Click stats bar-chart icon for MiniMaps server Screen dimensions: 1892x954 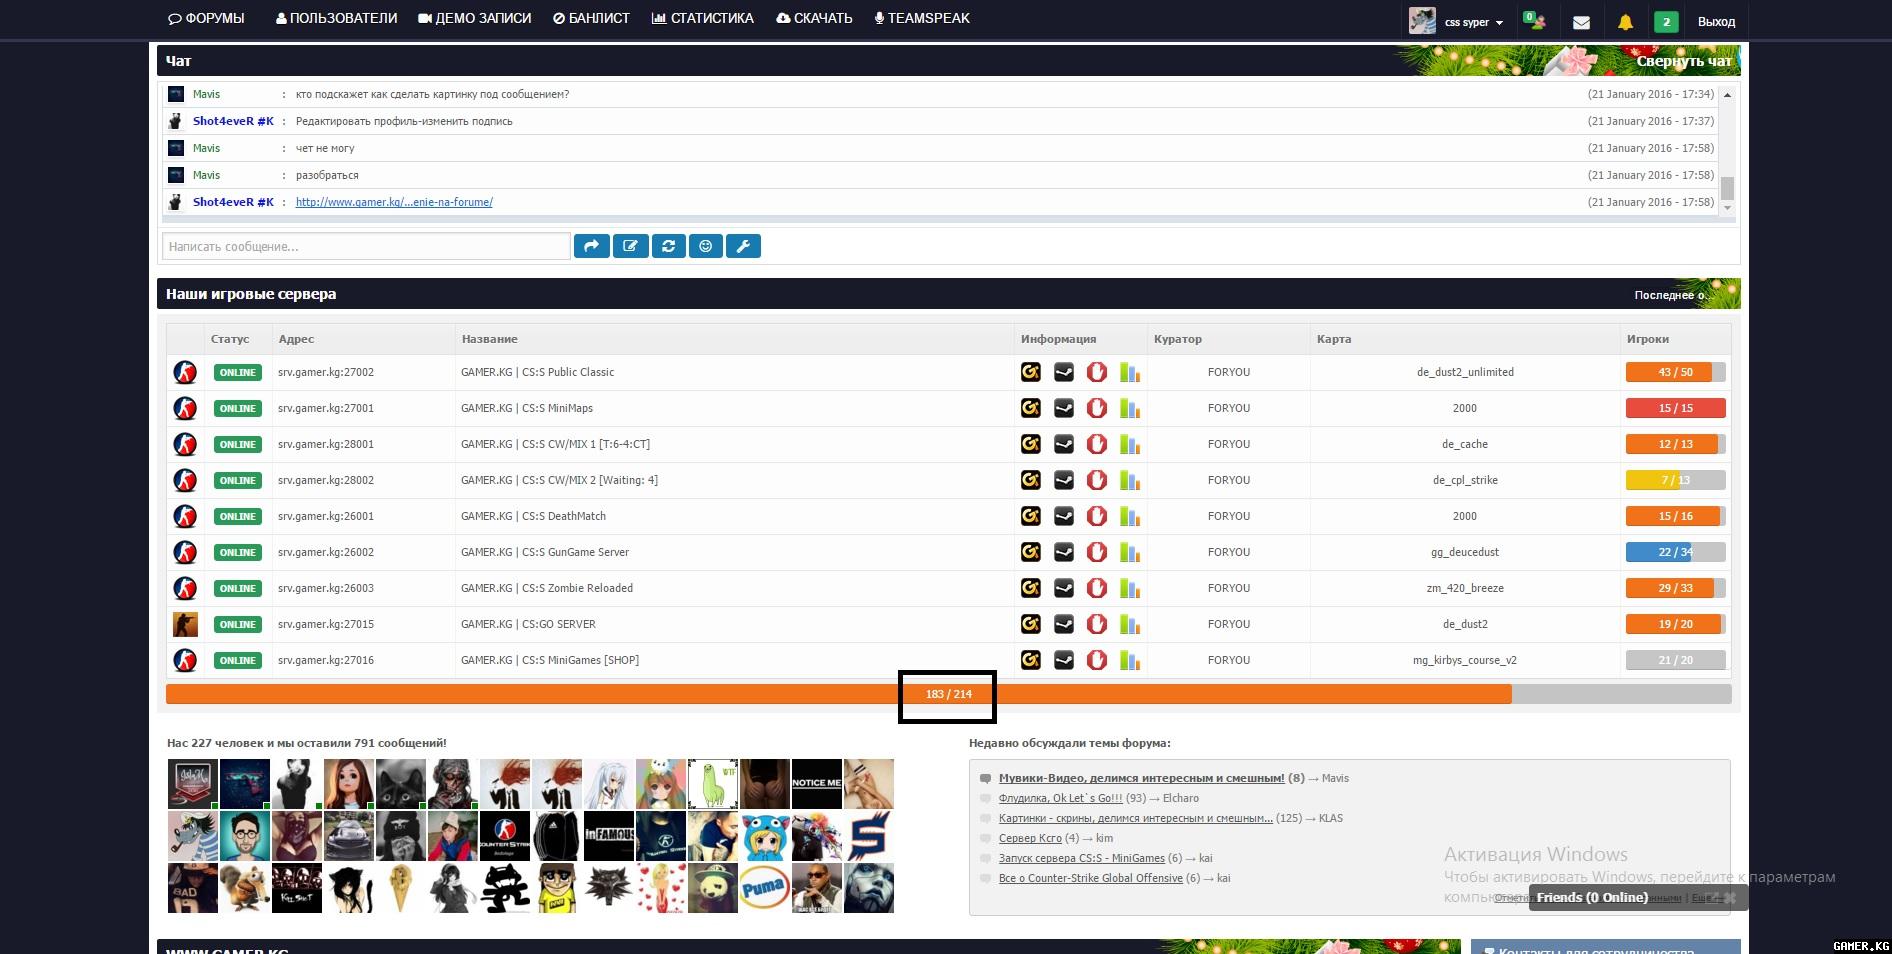tap(1130, 408)
